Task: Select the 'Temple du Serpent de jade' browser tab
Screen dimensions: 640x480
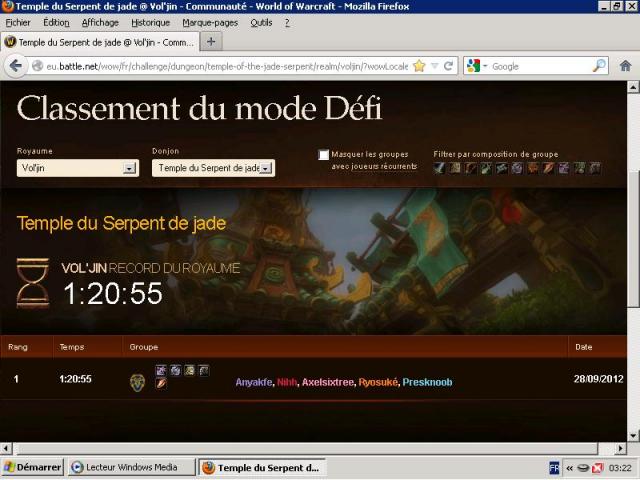Action: 100,42
